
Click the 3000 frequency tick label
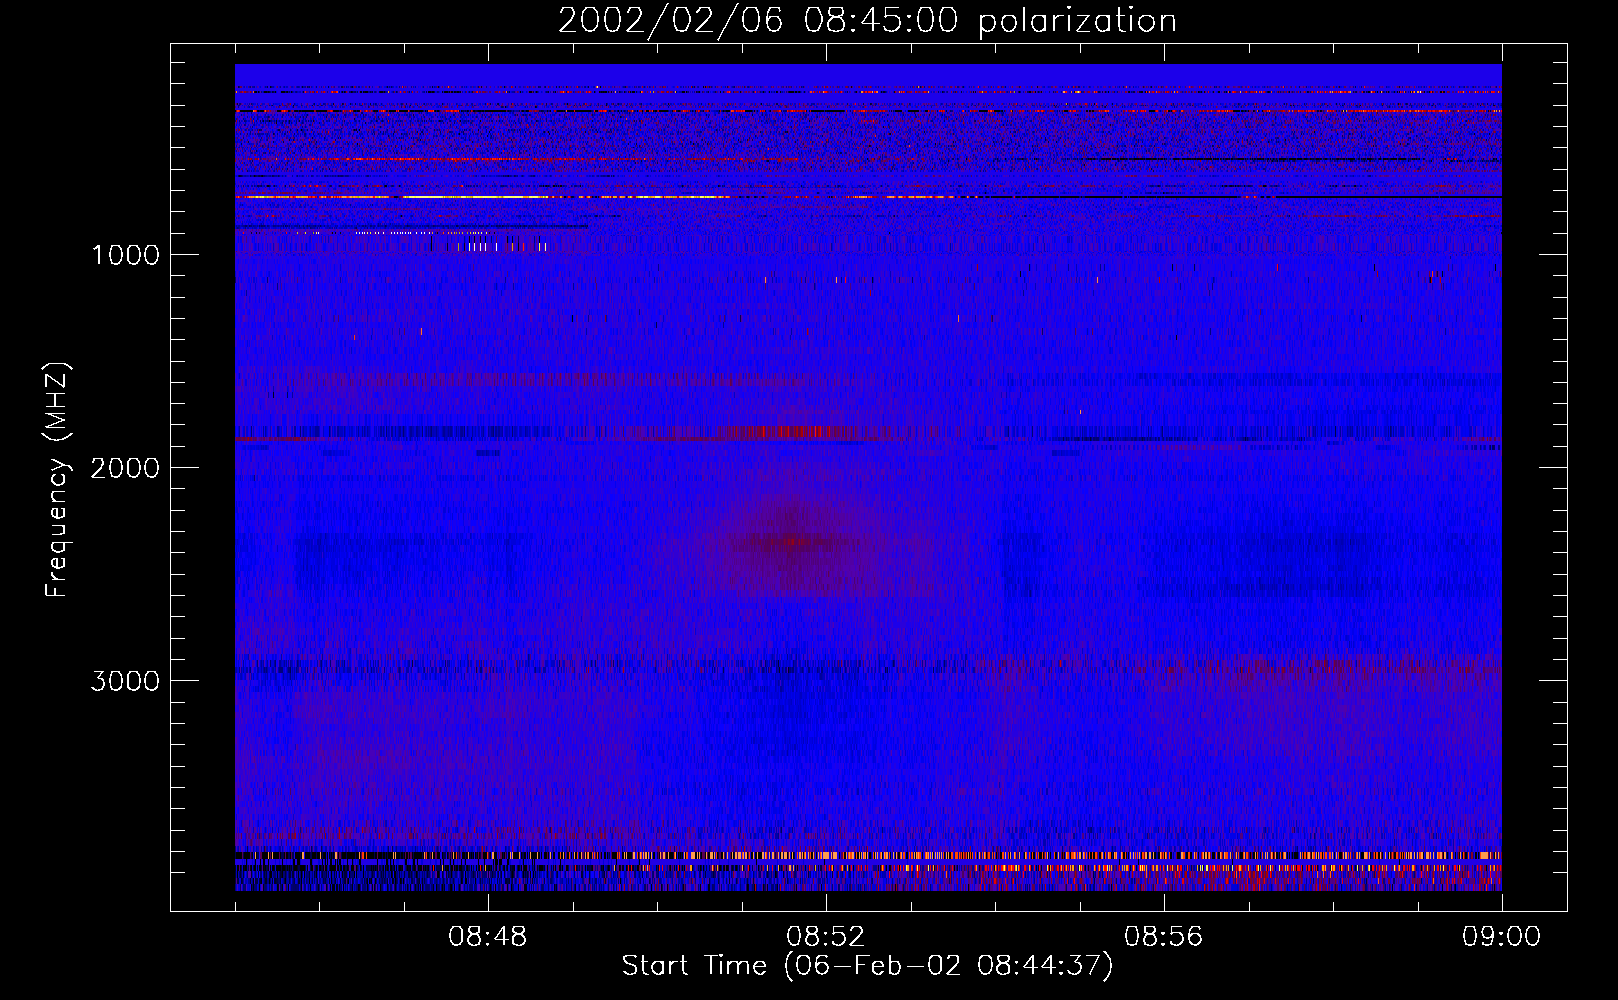[x=125, y=681]
